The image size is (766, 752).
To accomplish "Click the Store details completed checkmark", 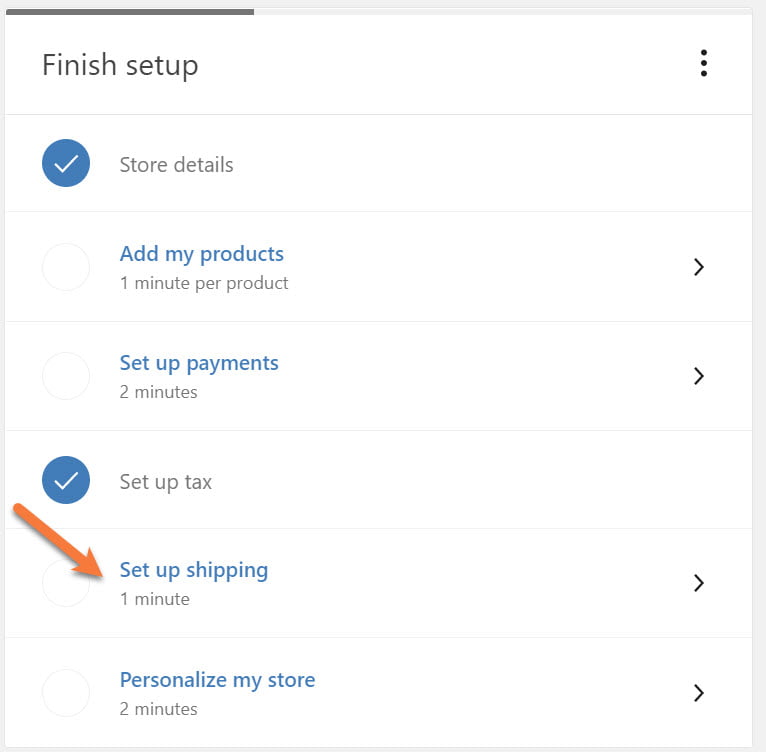I will click(x=66, y=163).
